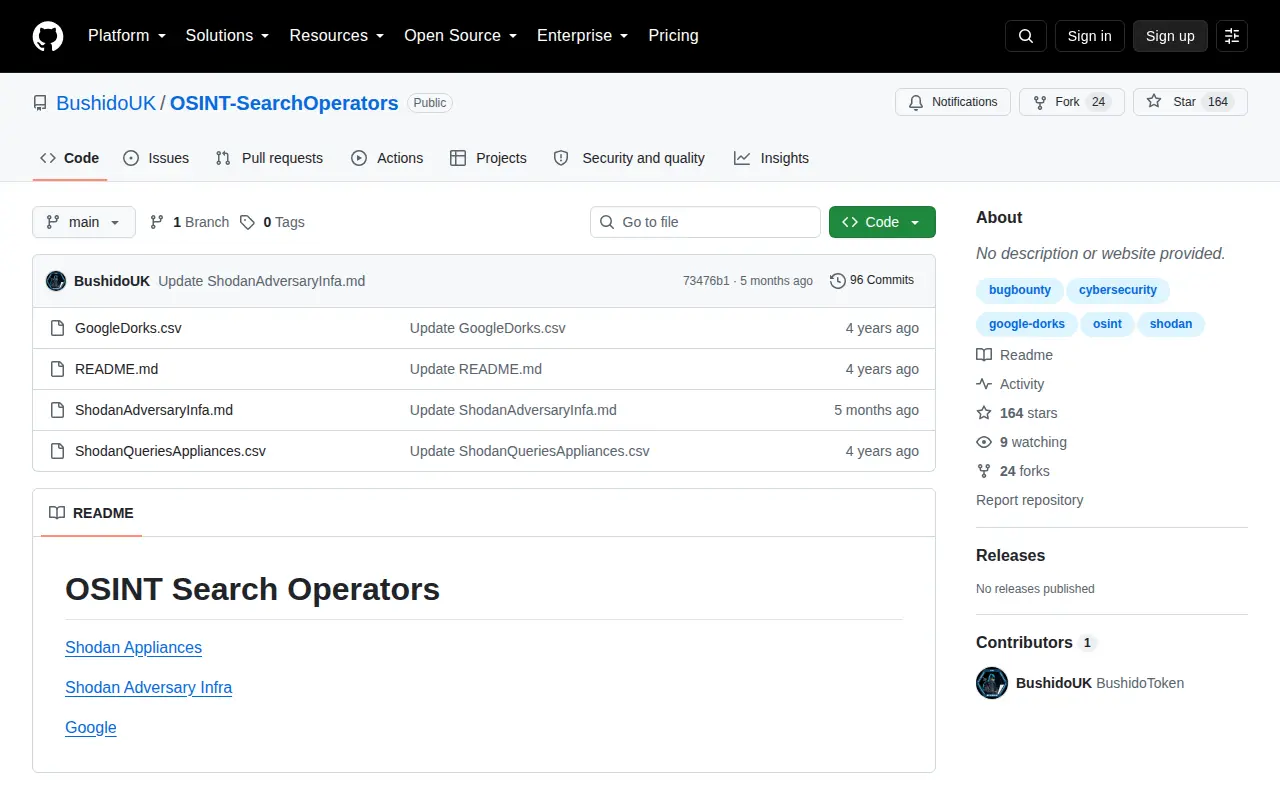Switch to the Issues tab
The image size is (1280, 800).
(156, 158)
